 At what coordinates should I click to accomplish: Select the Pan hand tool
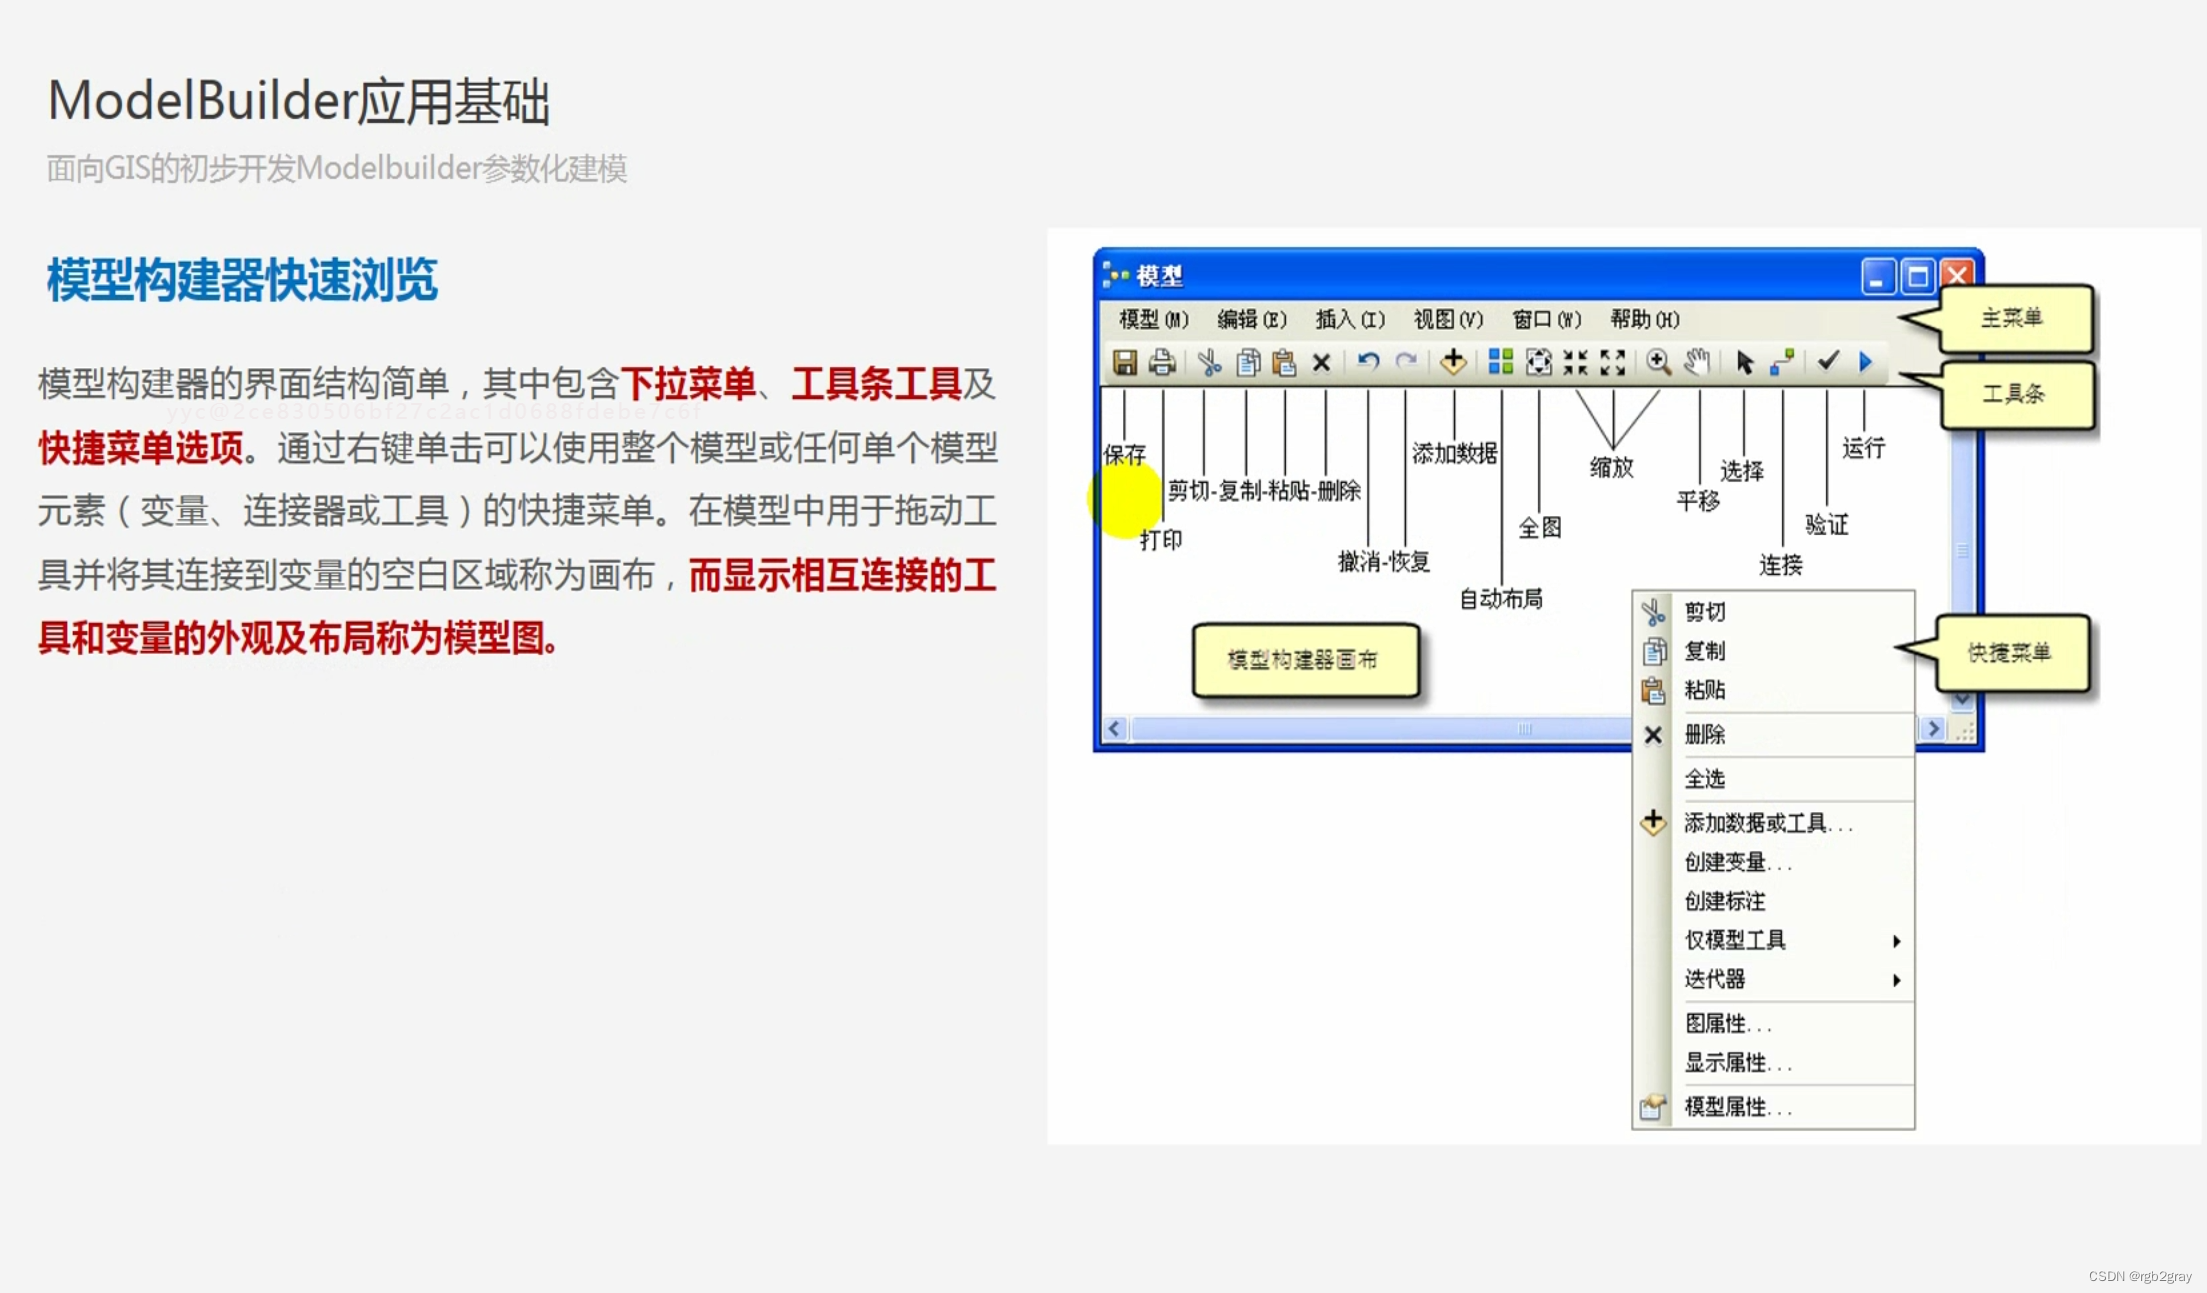(x=1697, y=362)
